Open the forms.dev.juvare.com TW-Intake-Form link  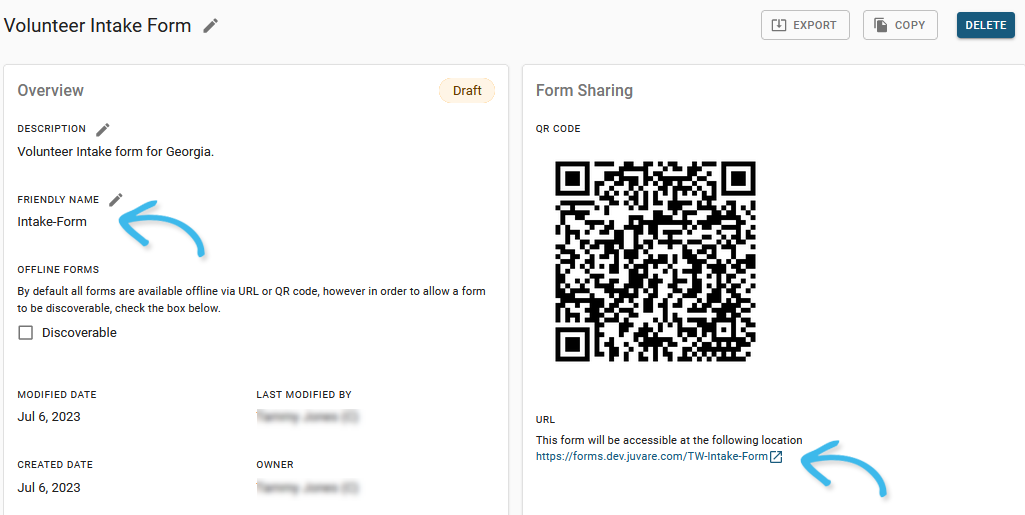(651, 457)
